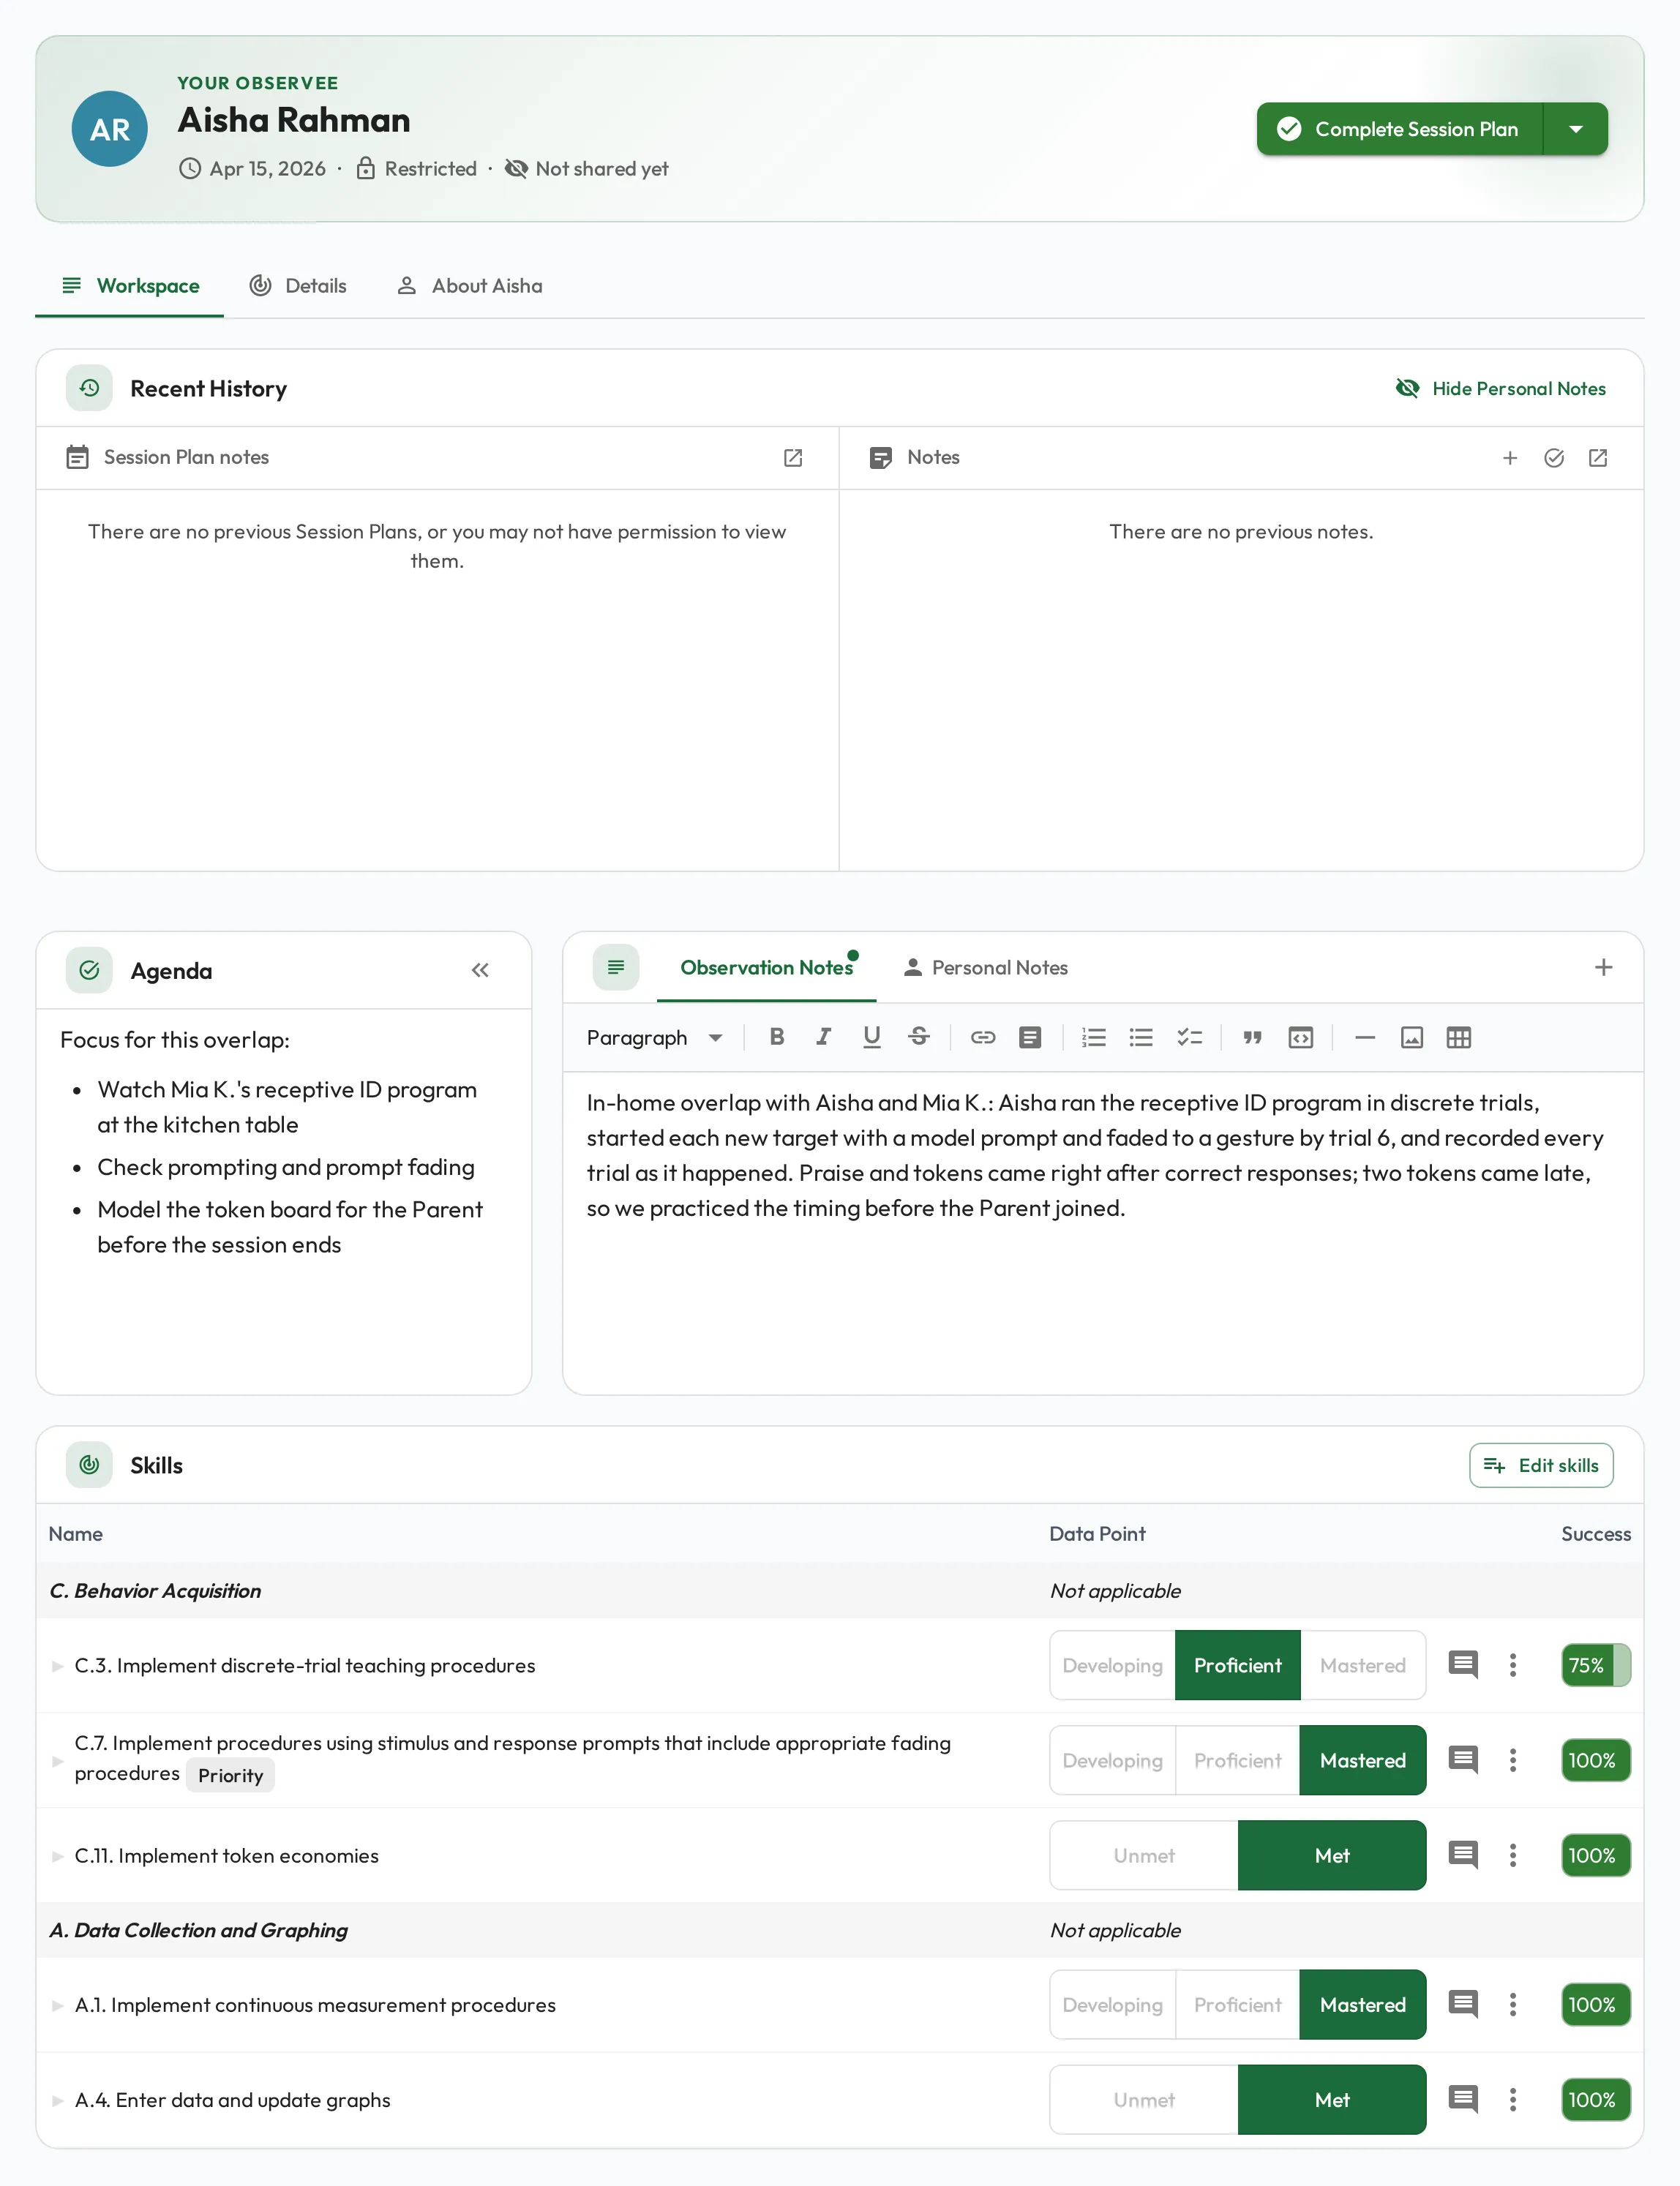
Task: Click Complete Session Plan button
Action: 1400,129
